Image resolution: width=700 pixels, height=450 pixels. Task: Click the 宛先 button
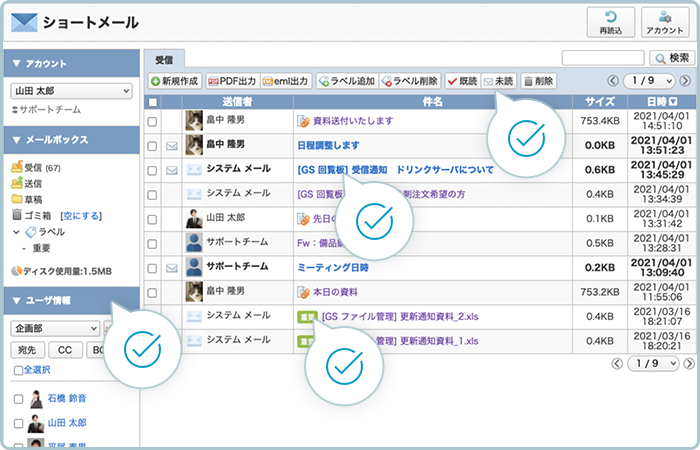pyautogui.click(x=28, y=350)
